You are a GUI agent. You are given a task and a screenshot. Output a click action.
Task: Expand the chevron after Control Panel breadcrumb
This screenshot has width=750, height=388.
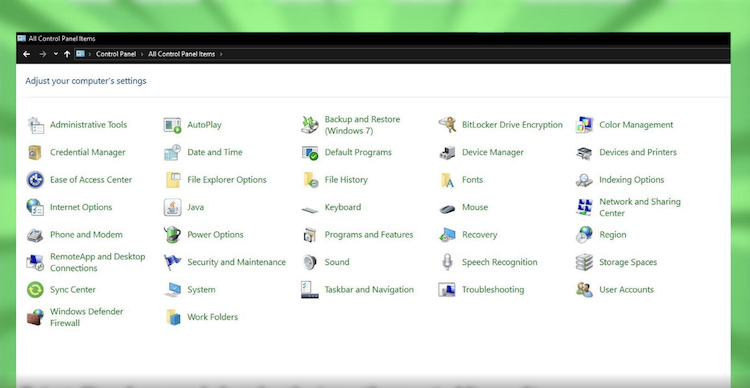(x=142, y=54)
